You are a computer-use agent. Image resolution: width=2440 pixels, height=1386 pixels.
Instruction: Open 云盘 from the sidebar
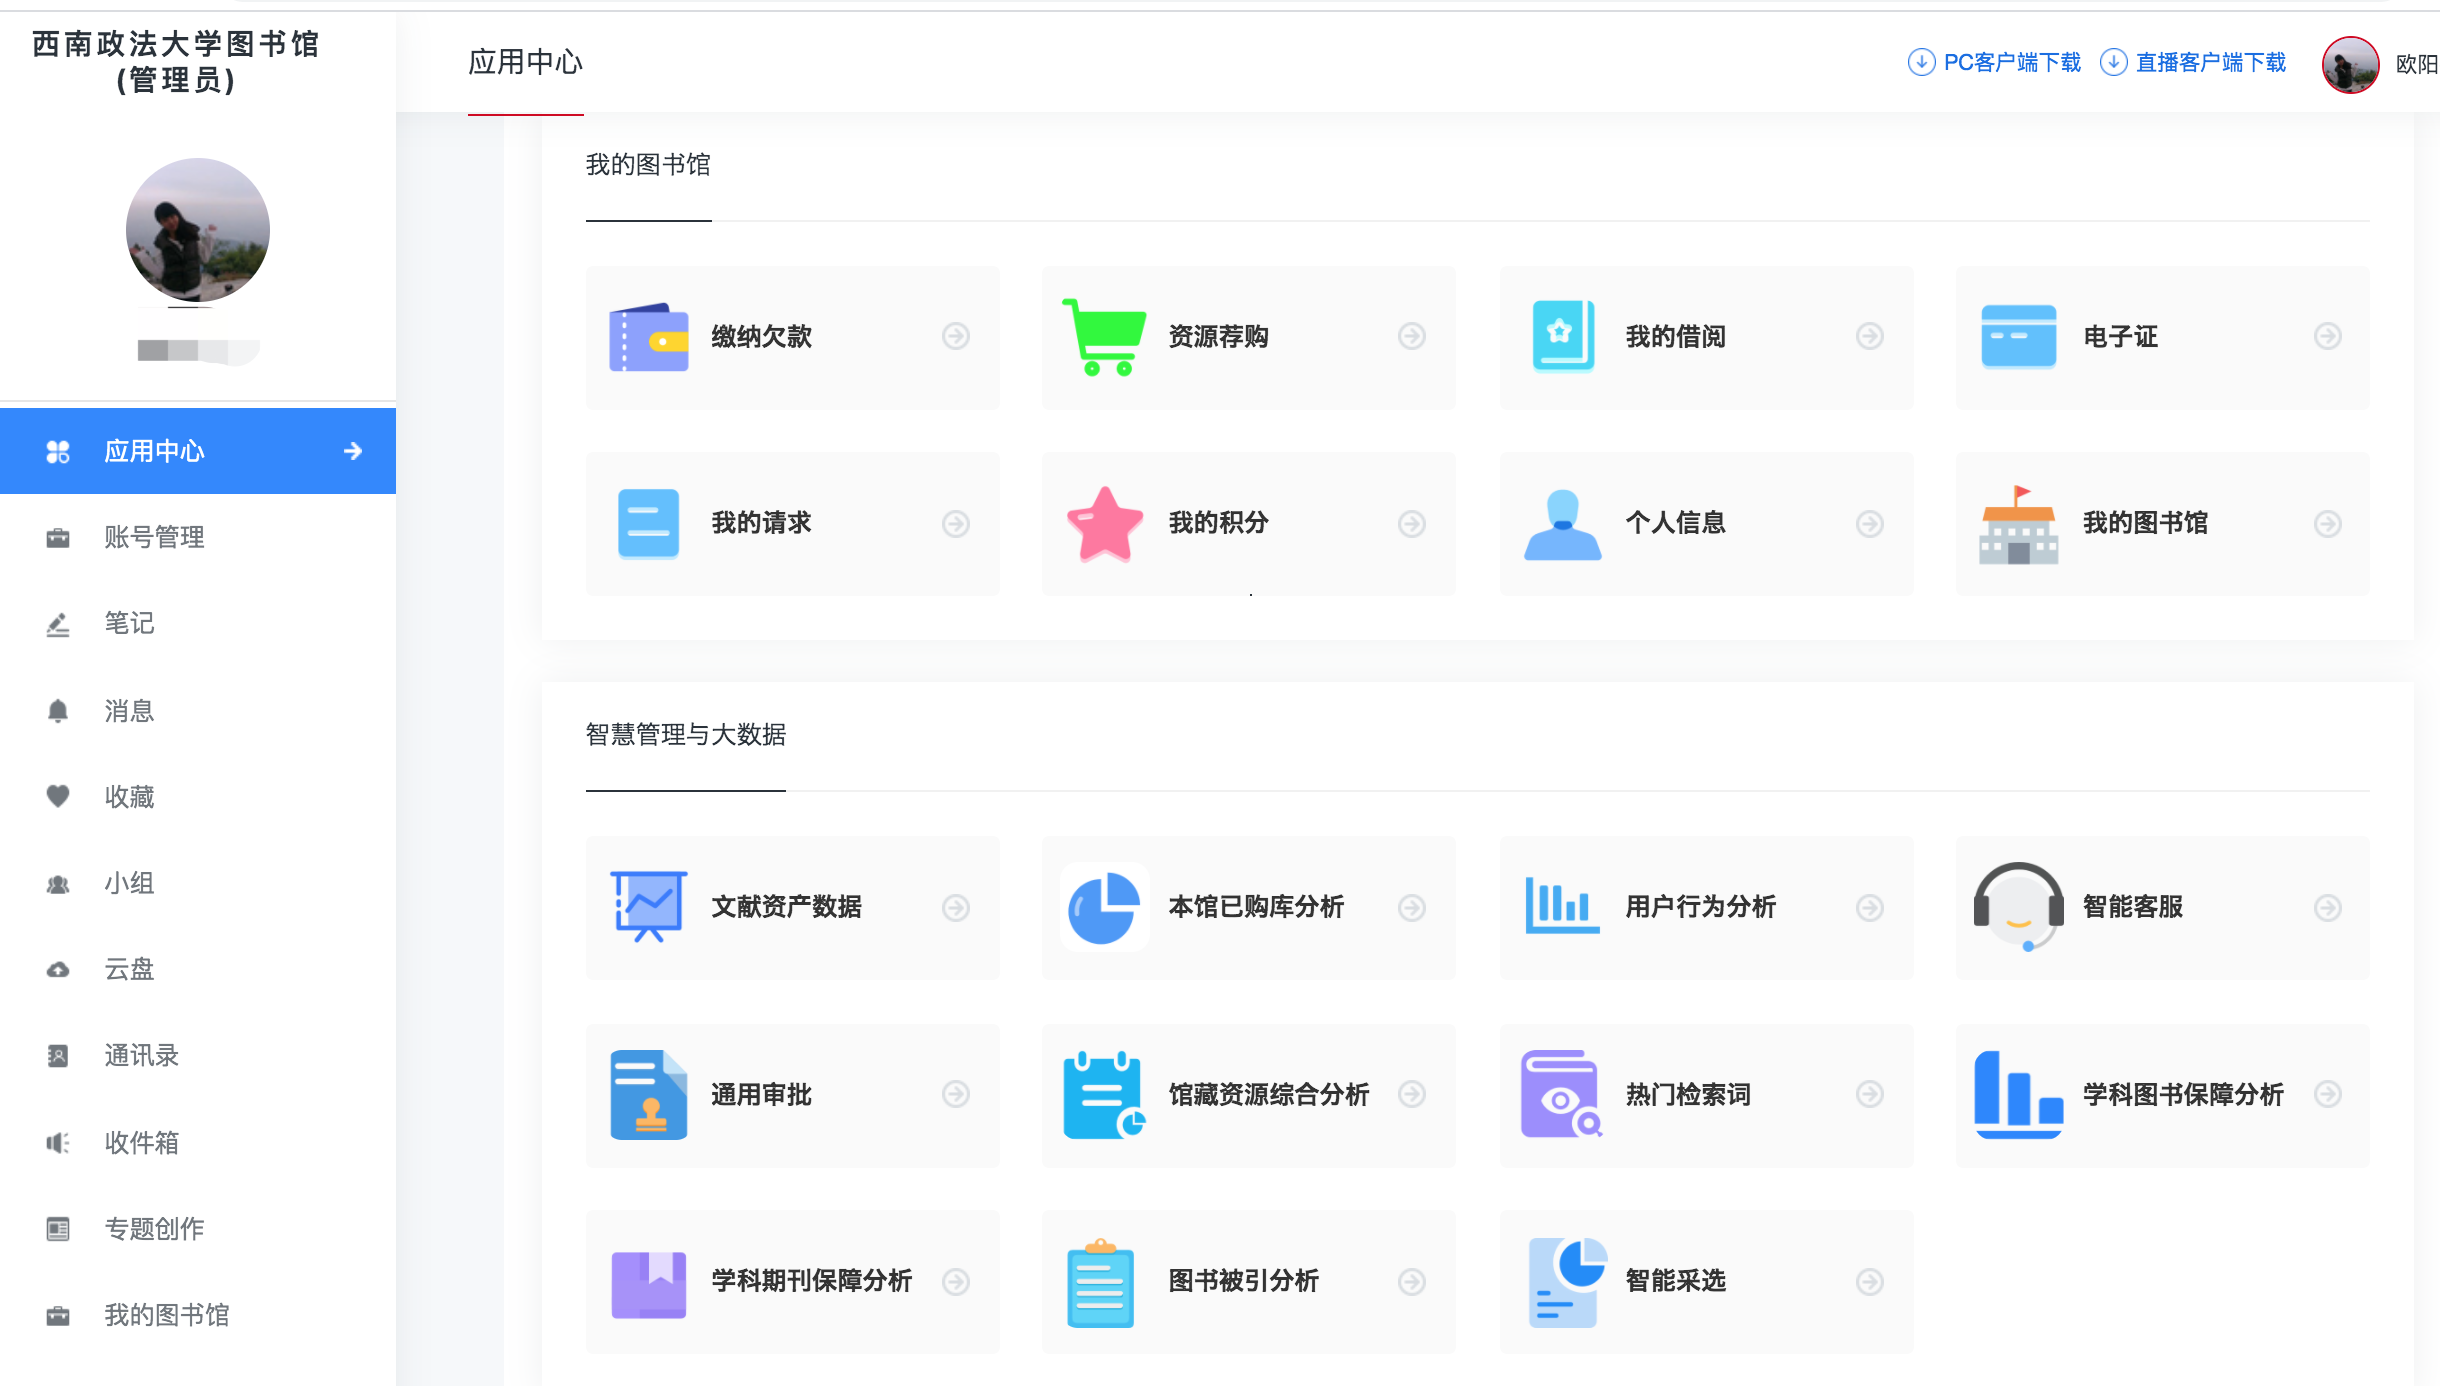pos(129,969)
